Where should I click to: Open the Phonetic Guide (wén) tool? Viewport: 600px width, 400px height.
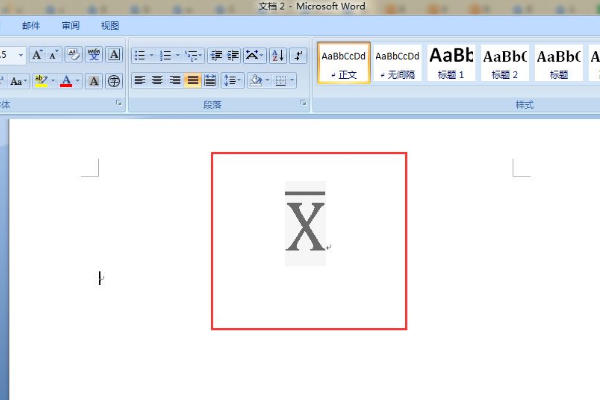[x=94, y=56]
